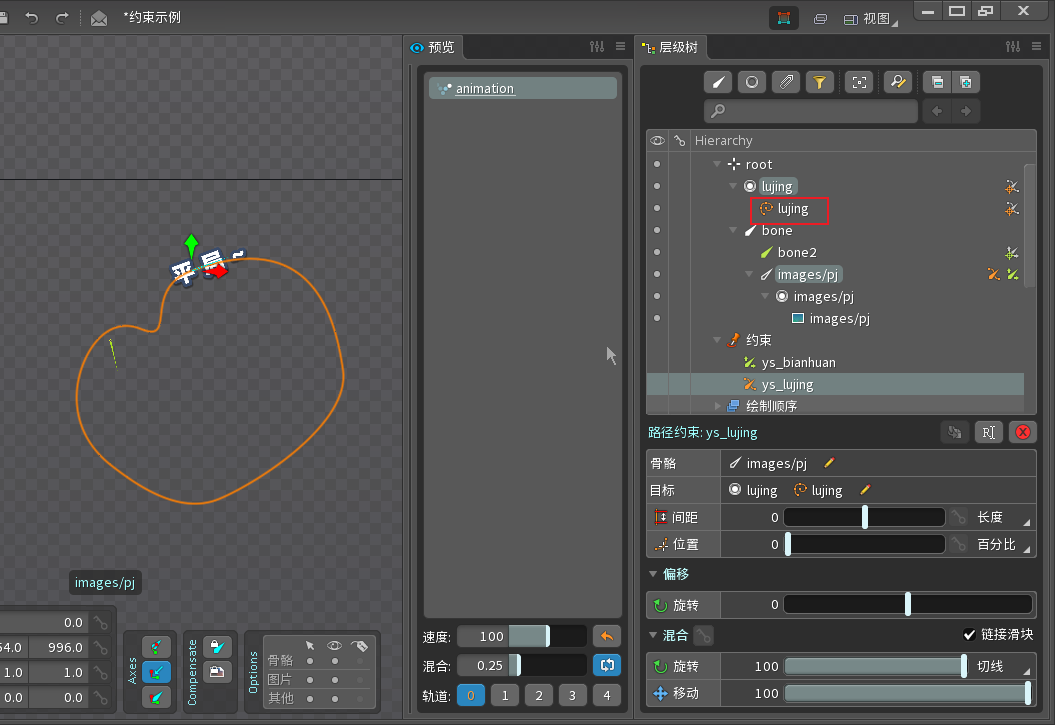The height and width of the screenshot is (725, 1055).
Task: Collapse the 偏移 offset section
Action: click(653, 574)
